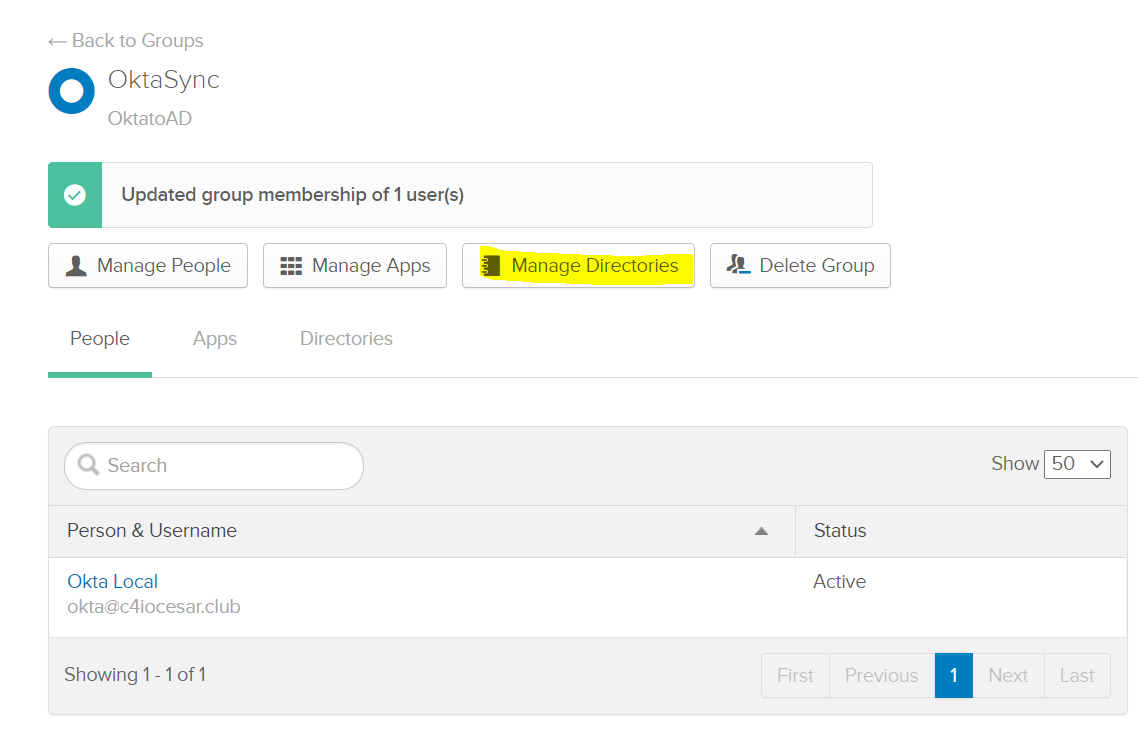Click the OktatoAD group description text
The width and height of the screenshot is (1138, 729).
(150, 118)
